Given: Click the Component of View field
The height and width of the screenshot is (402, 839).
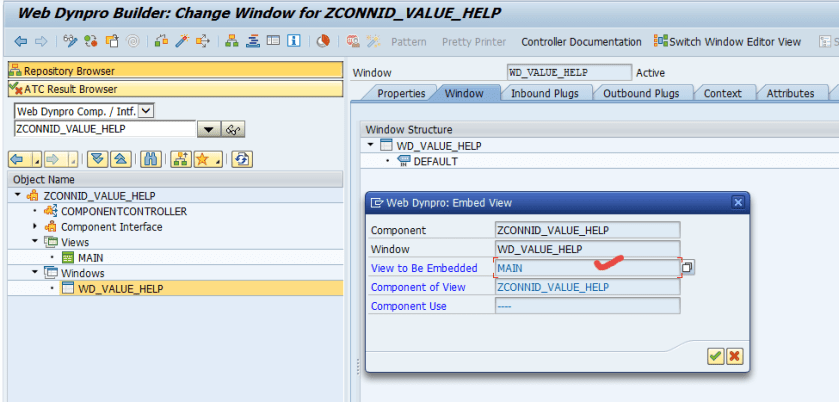Looking at the screenshot, I should coord(587,287).
